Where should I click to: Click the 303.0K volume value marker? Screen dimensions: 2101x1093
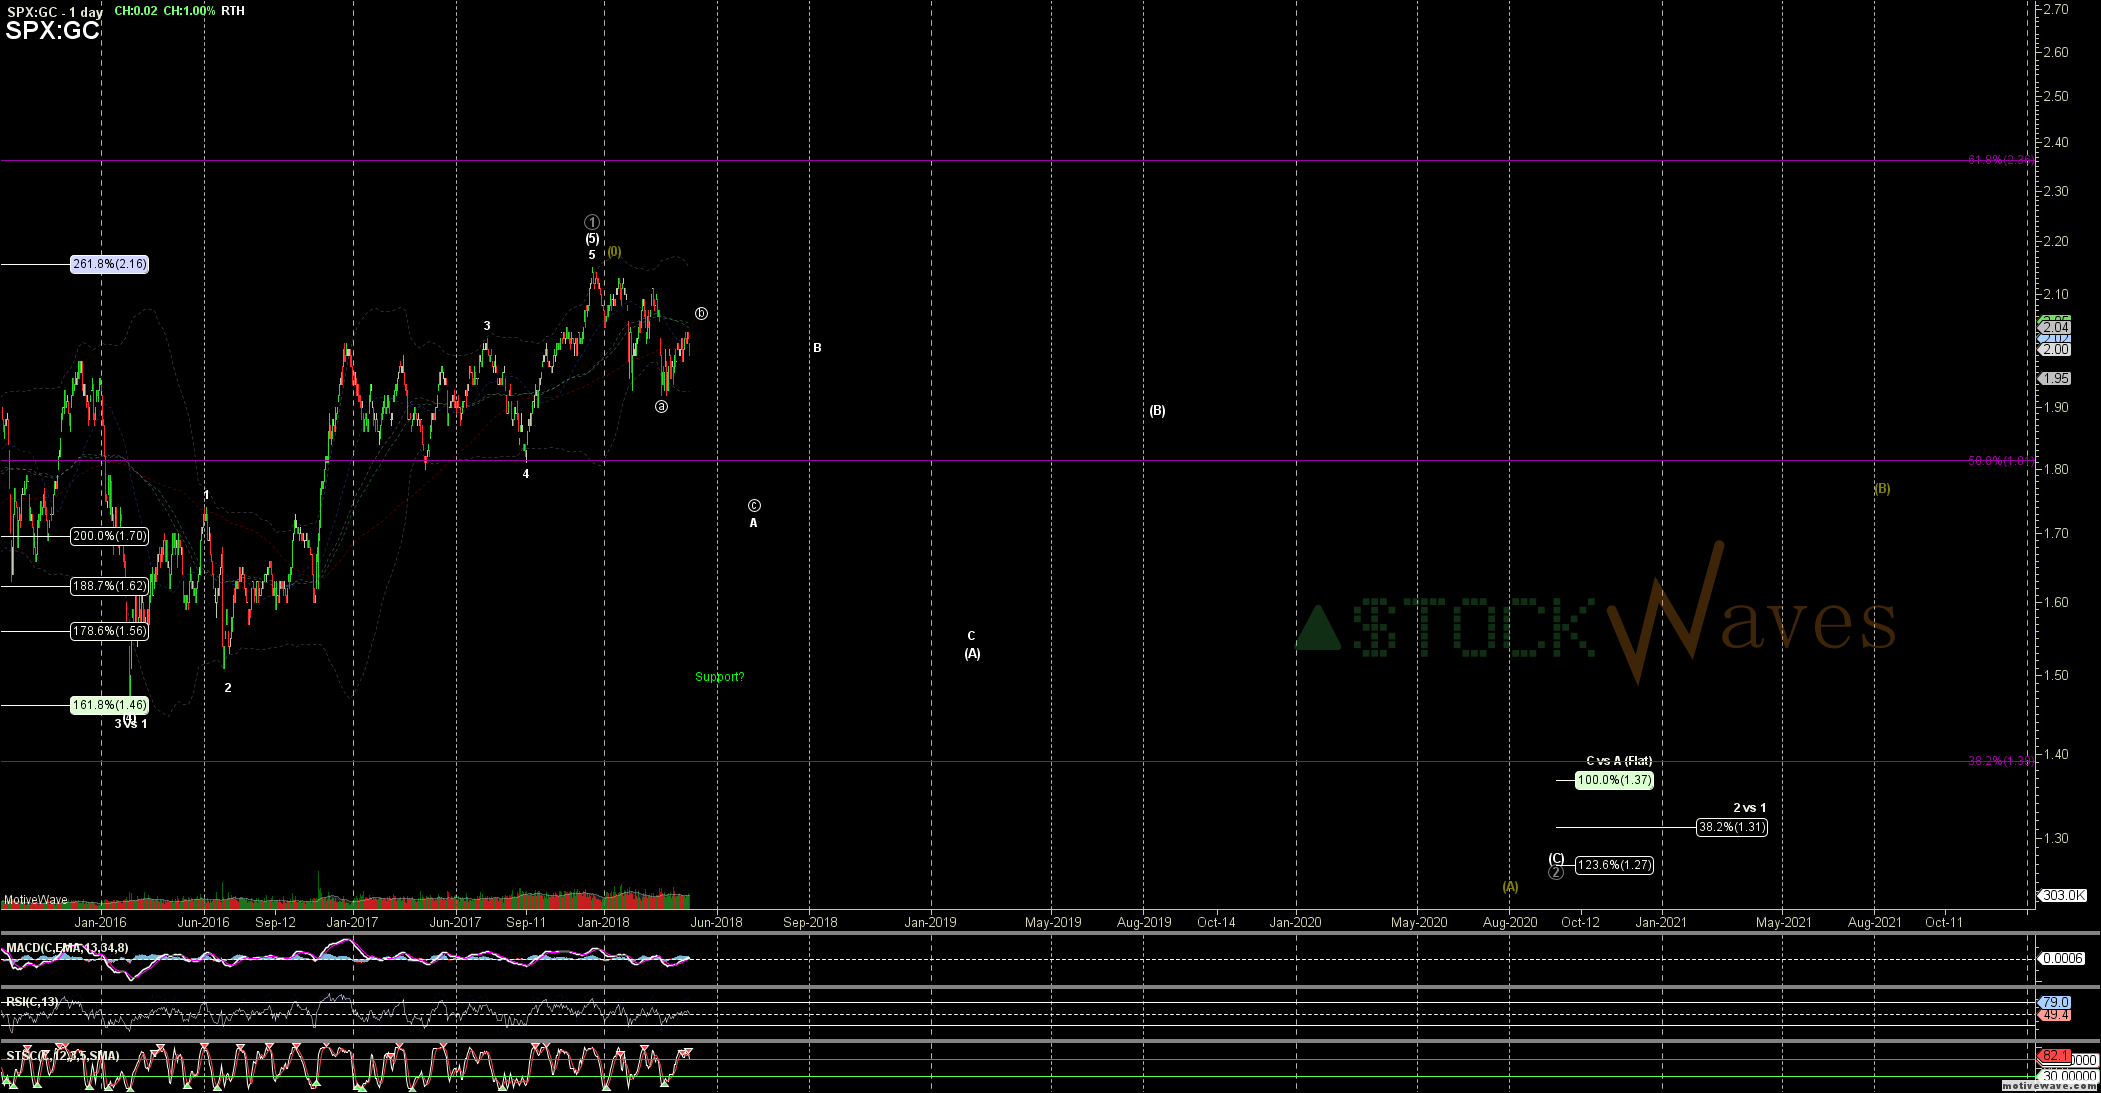point(2062,895)
